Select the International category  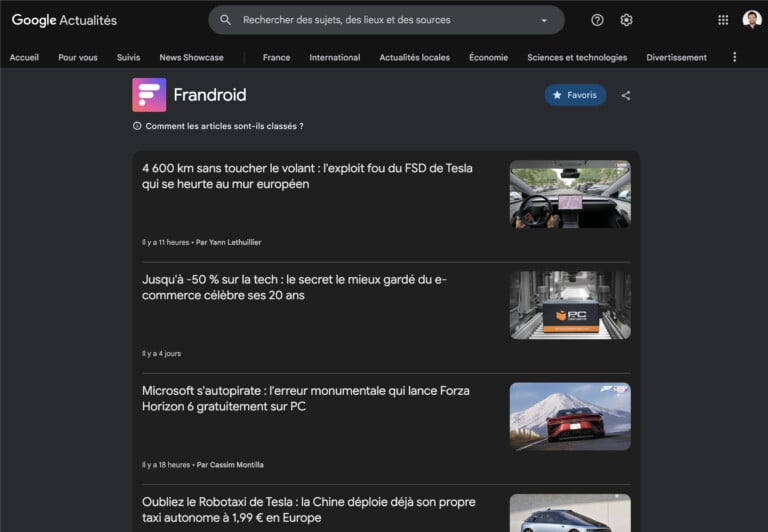(335, 57)
